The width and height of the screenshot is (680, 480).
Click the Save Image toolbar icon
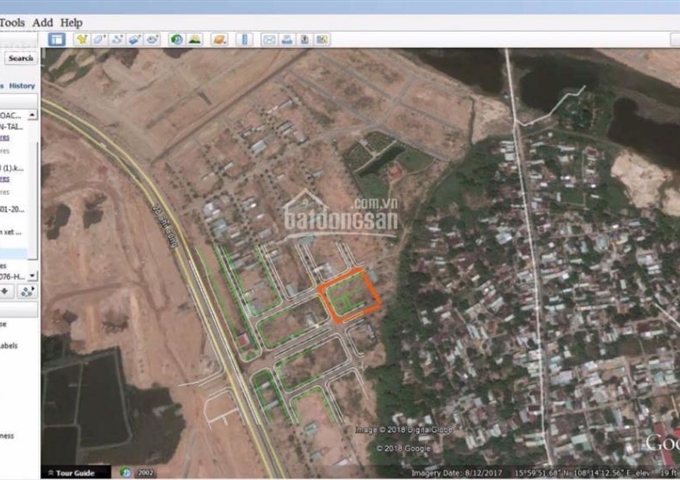305,39
